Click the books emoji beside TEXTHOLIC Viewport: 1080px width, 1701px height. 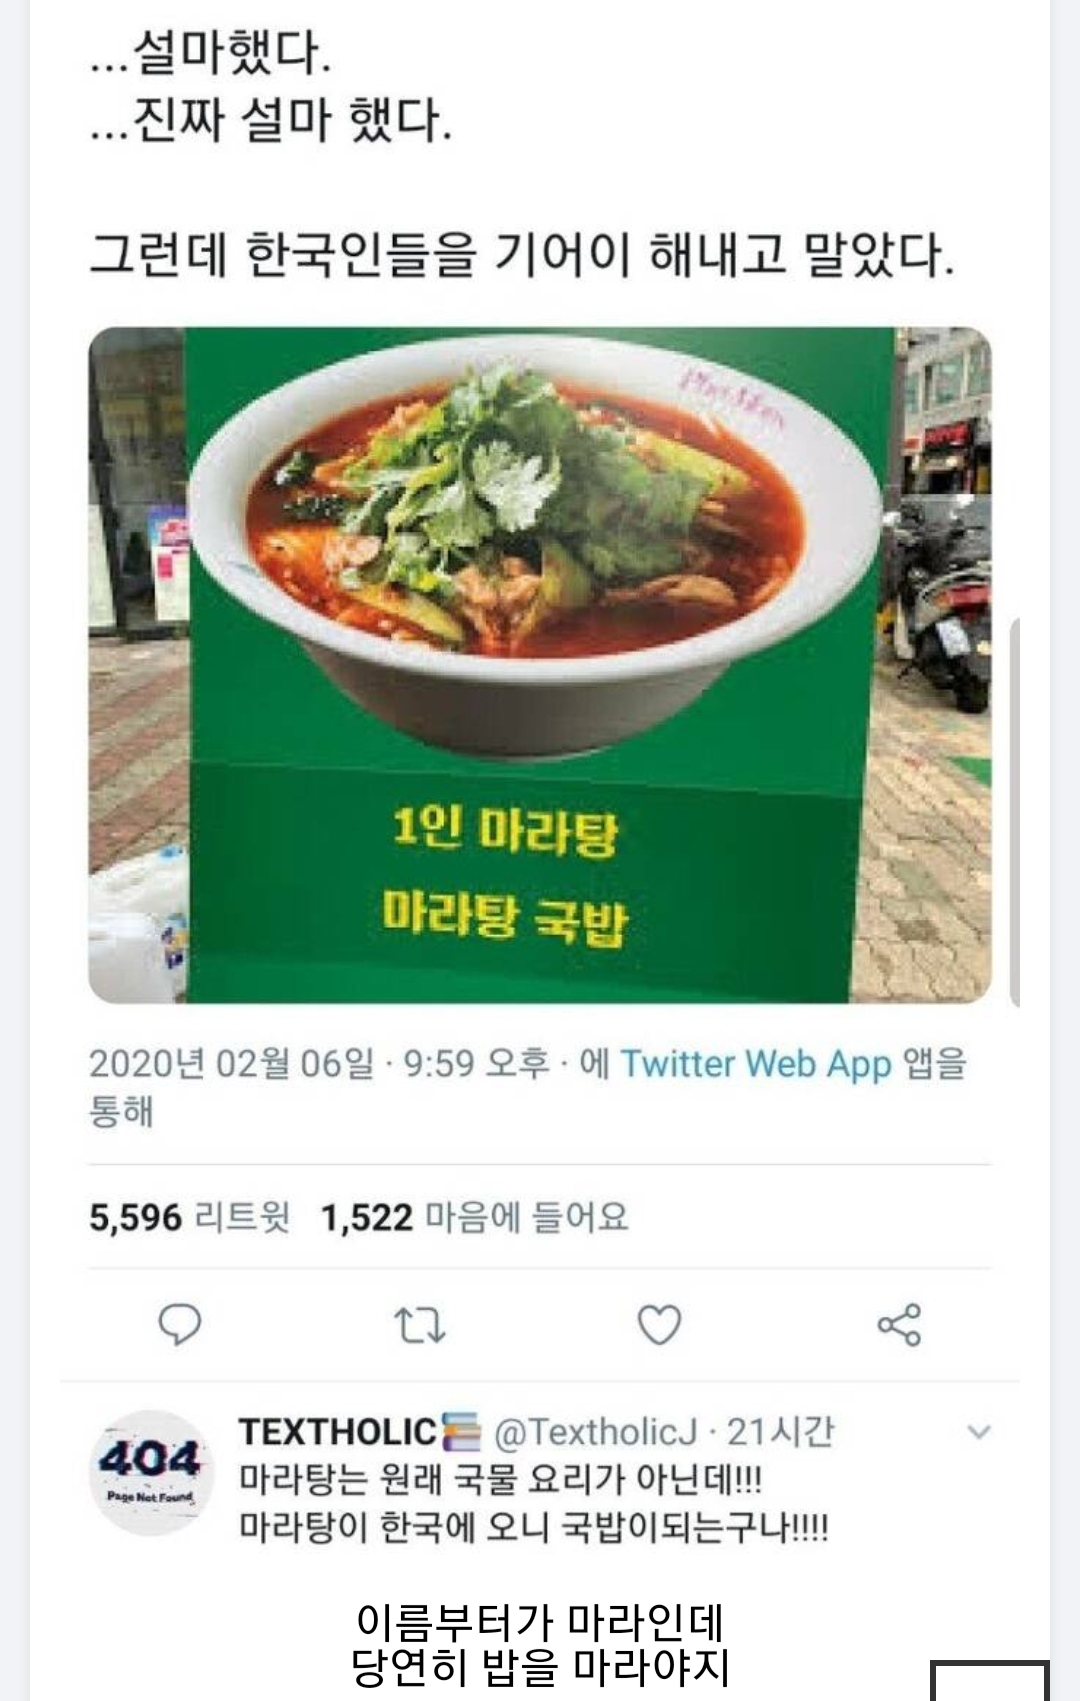(x=461, y=1432)
